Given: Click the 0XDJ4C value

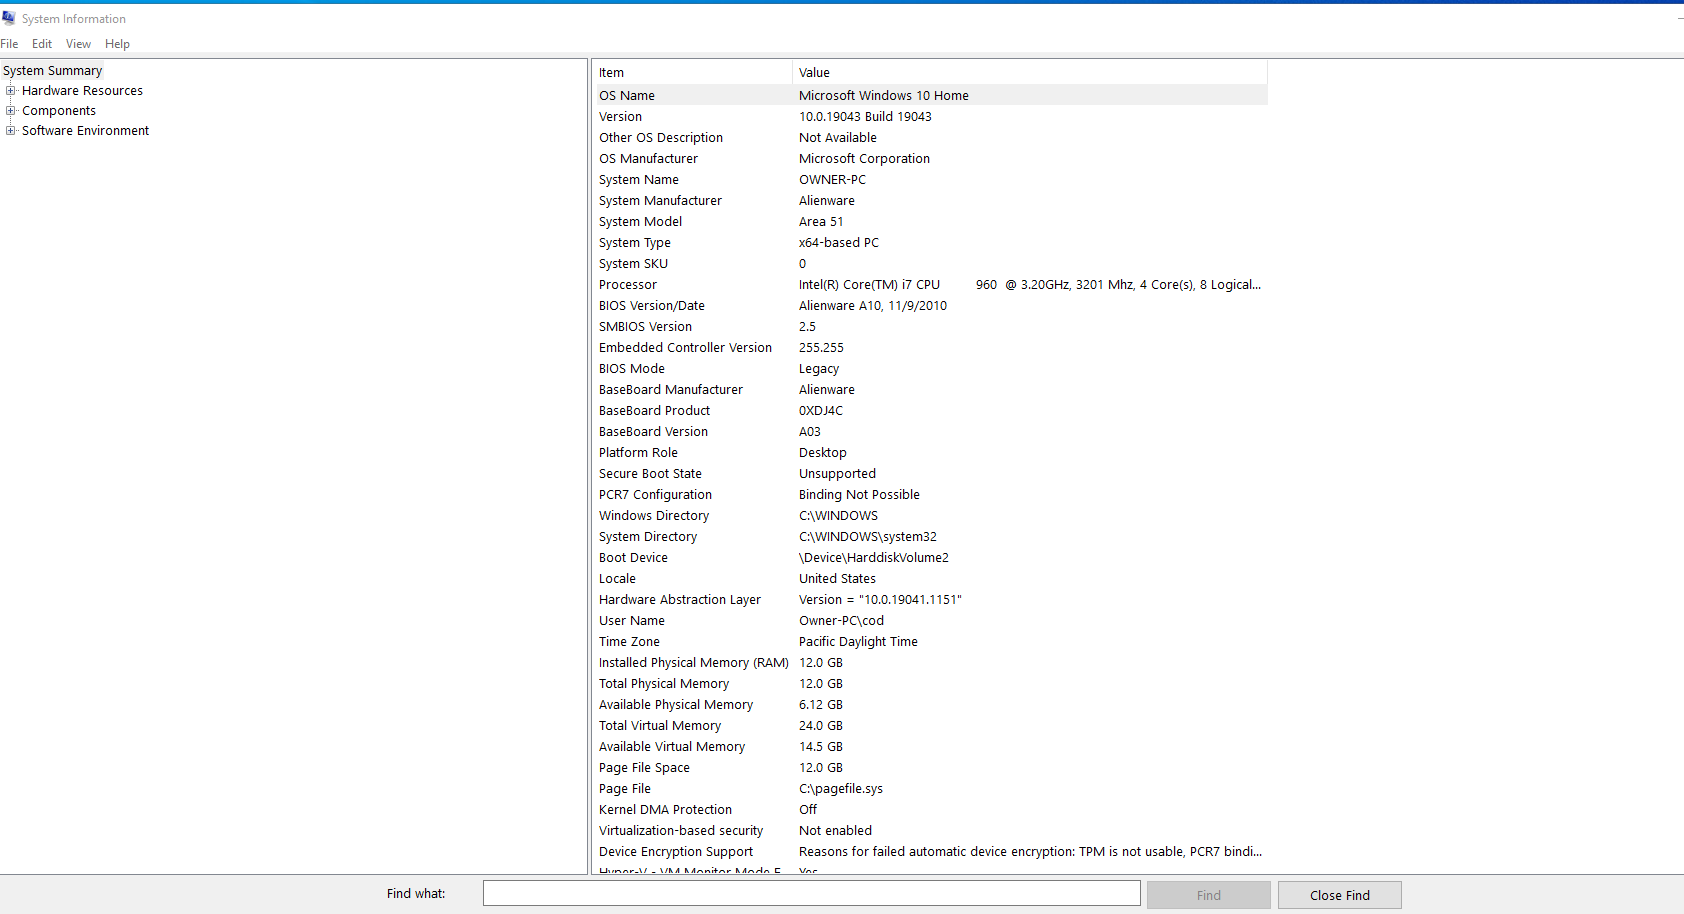Looking at the screenshot, I should click(821, 411).
